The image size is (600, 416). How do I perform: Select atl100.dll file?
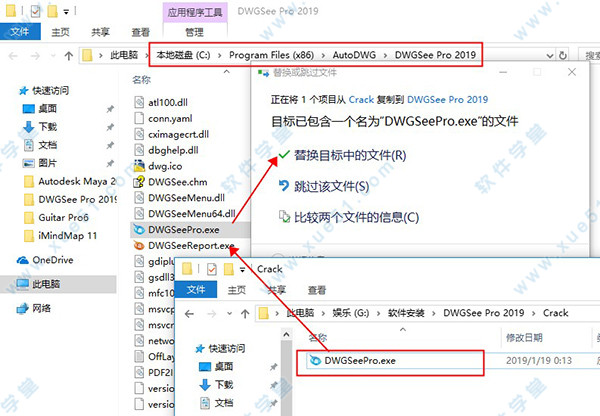168,103
